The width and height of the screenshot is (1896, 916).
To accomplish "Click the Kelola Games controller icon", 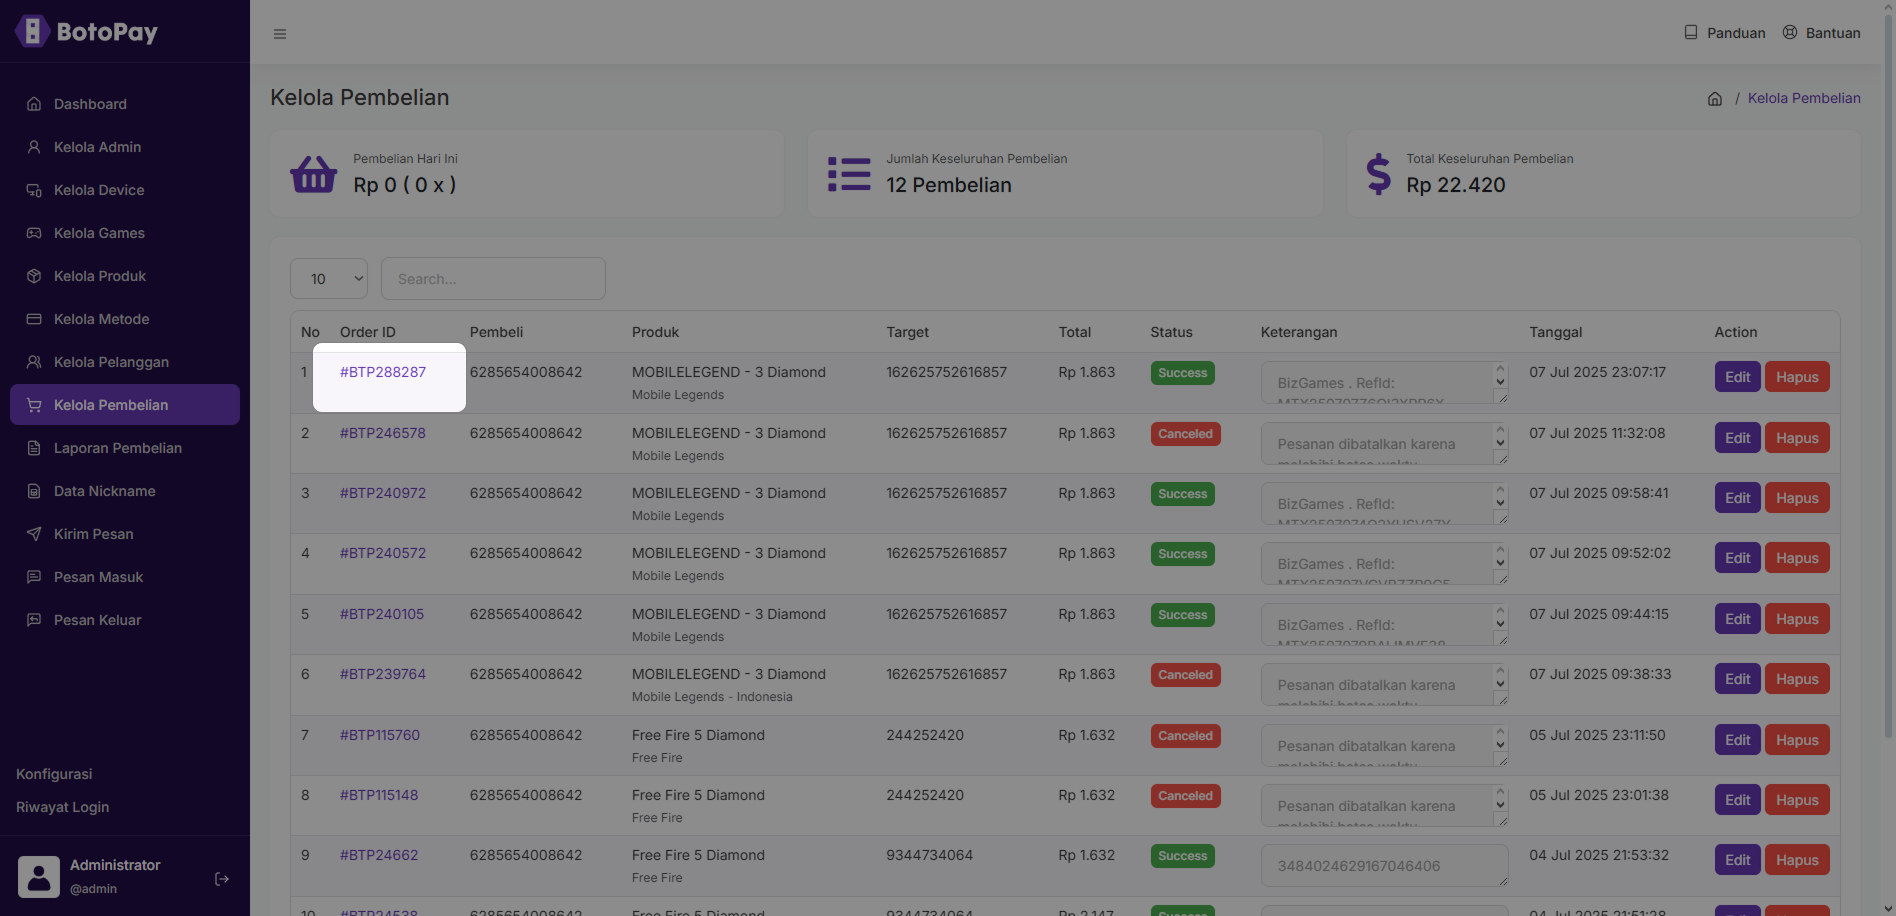I will (x=34, y=233).
